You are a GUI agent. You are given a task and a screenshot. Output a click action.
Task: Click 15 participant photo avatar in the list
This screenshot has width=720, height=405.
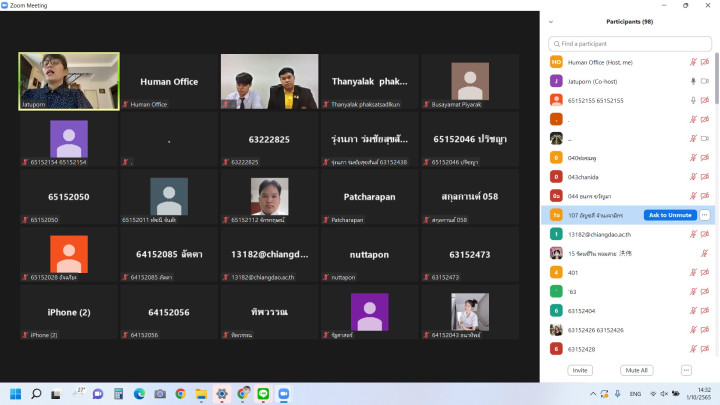556,253
